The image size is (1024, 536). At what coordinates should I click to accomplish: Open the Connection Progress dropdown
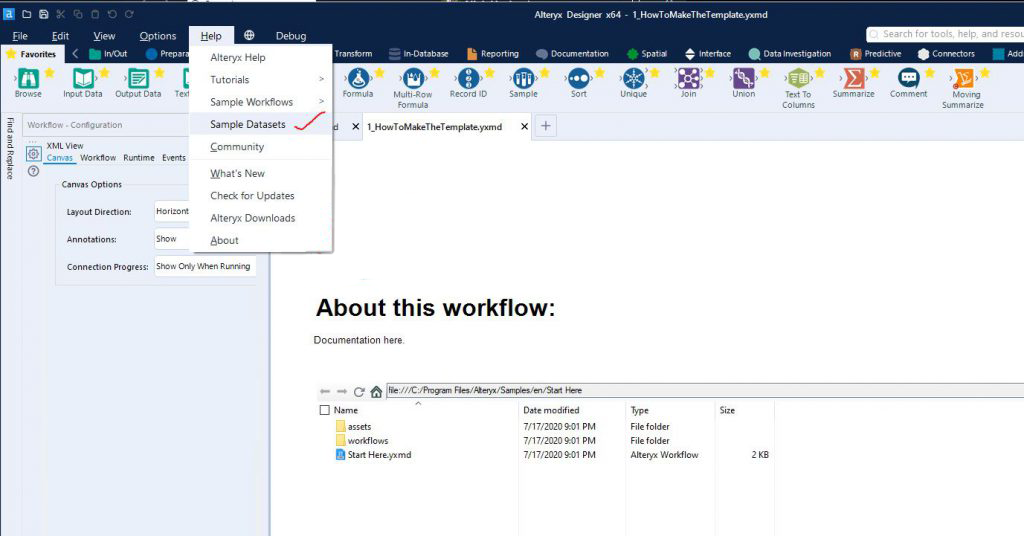204,266
